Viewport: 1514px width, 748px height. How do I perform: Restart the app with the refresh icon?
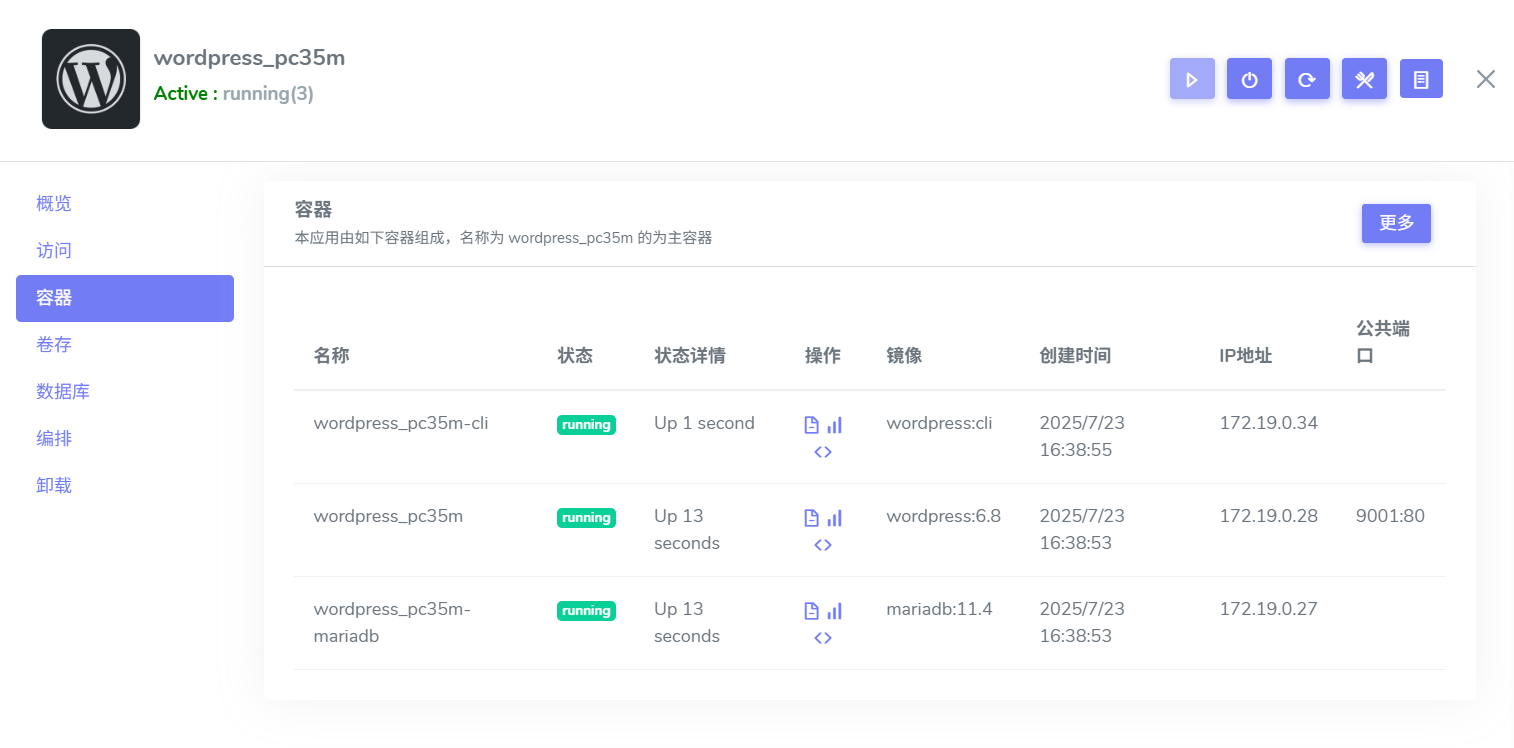click(x=1307, y=79)
